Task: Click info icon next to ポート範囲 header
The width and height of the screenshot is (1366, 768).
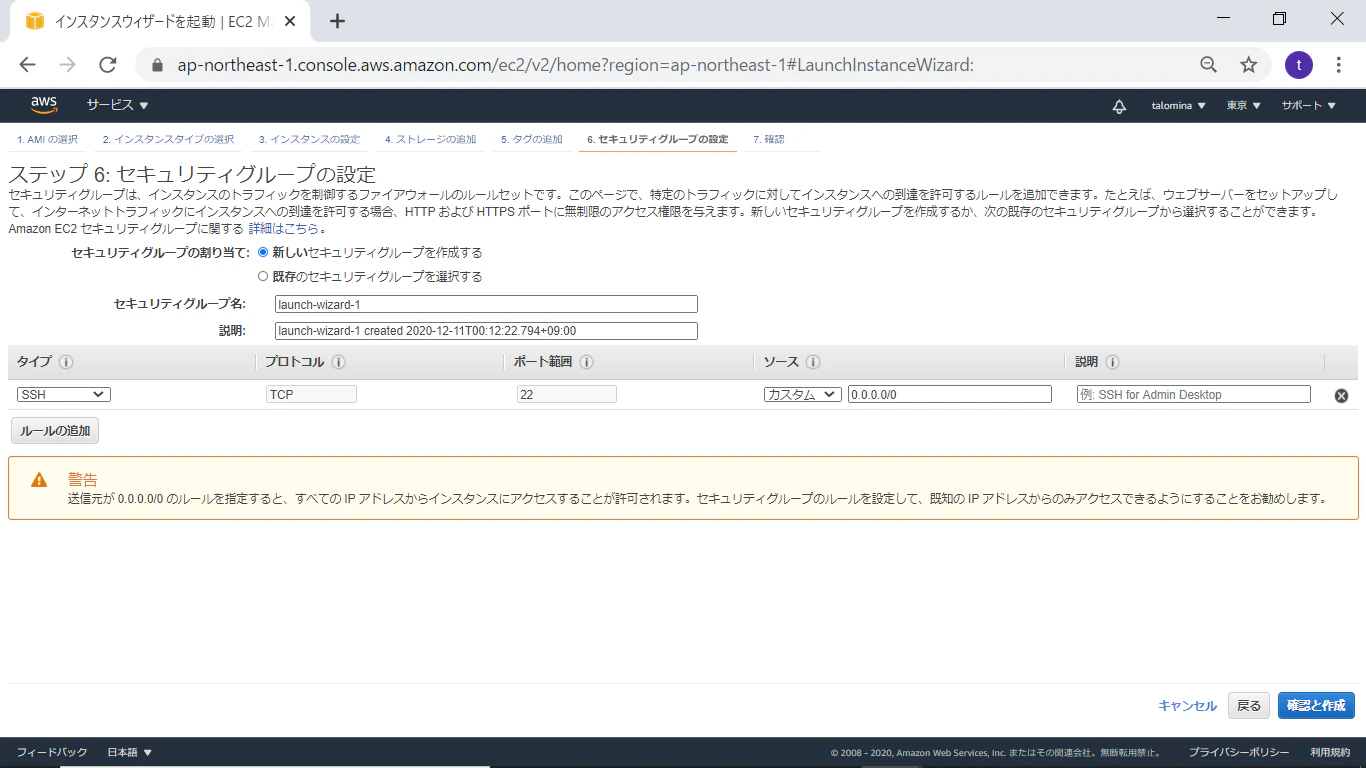Action: pos(586,362)
